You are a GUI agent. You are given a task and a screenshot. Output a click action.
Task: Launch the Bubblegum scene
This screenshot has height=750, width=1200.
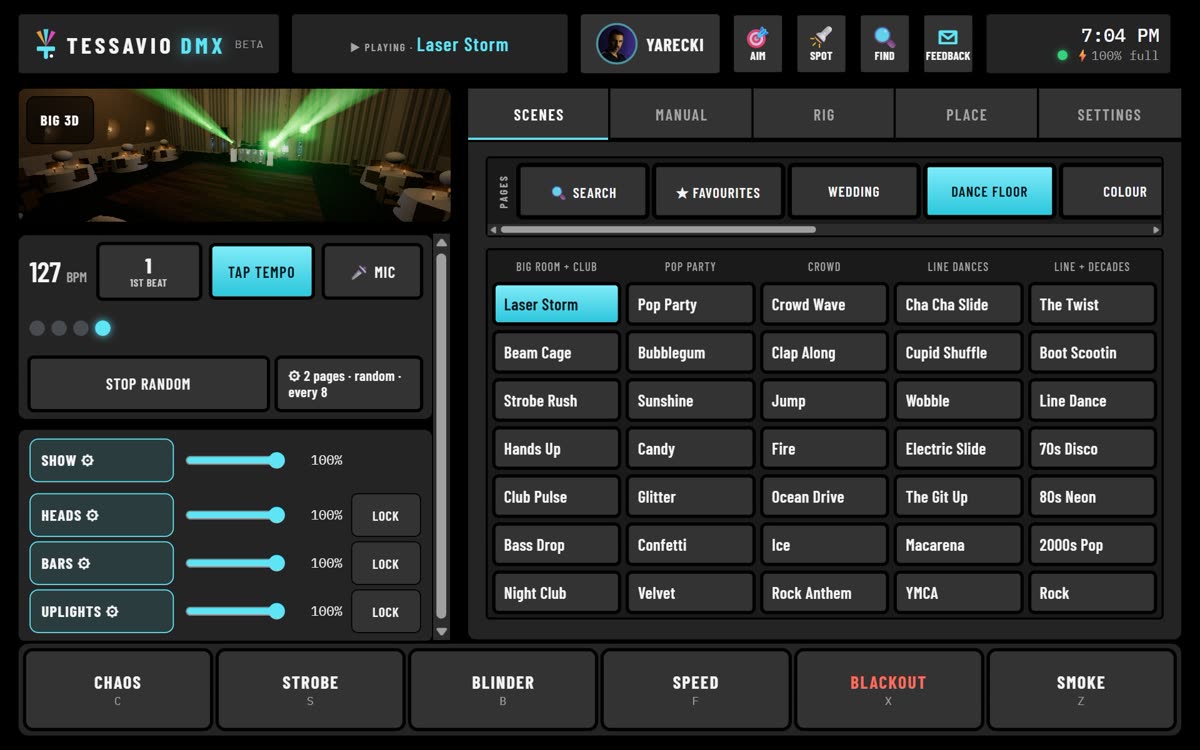[690, 353]
